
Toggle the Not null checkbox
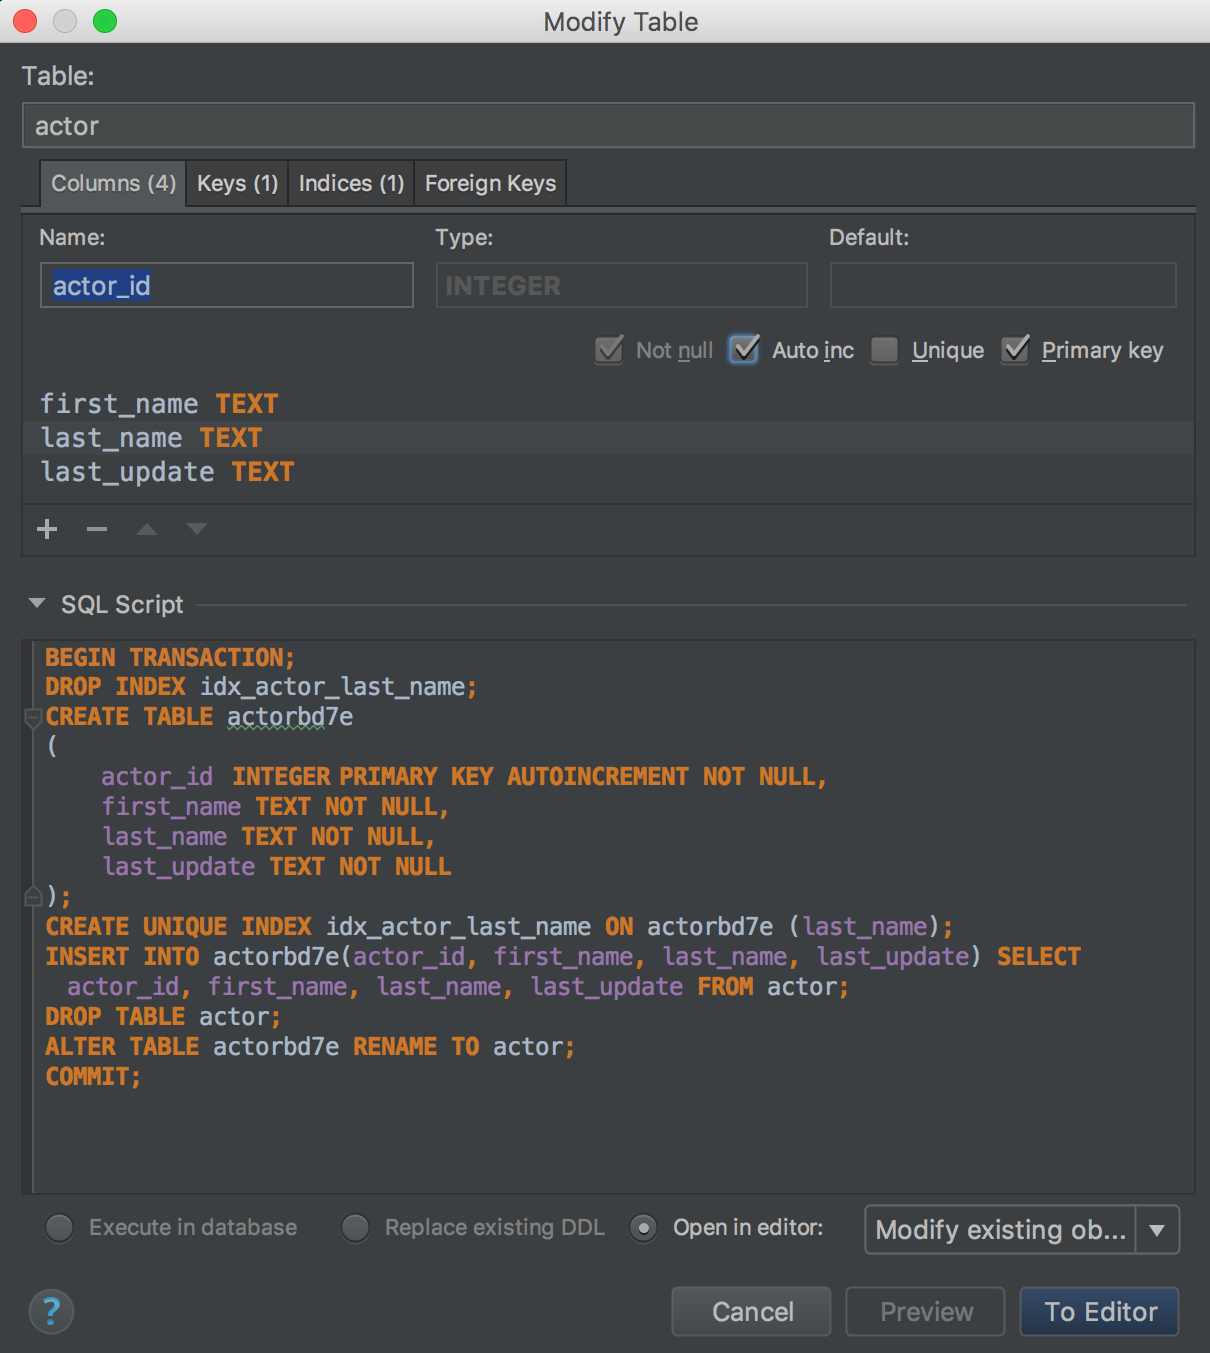(x=609, y=350)
